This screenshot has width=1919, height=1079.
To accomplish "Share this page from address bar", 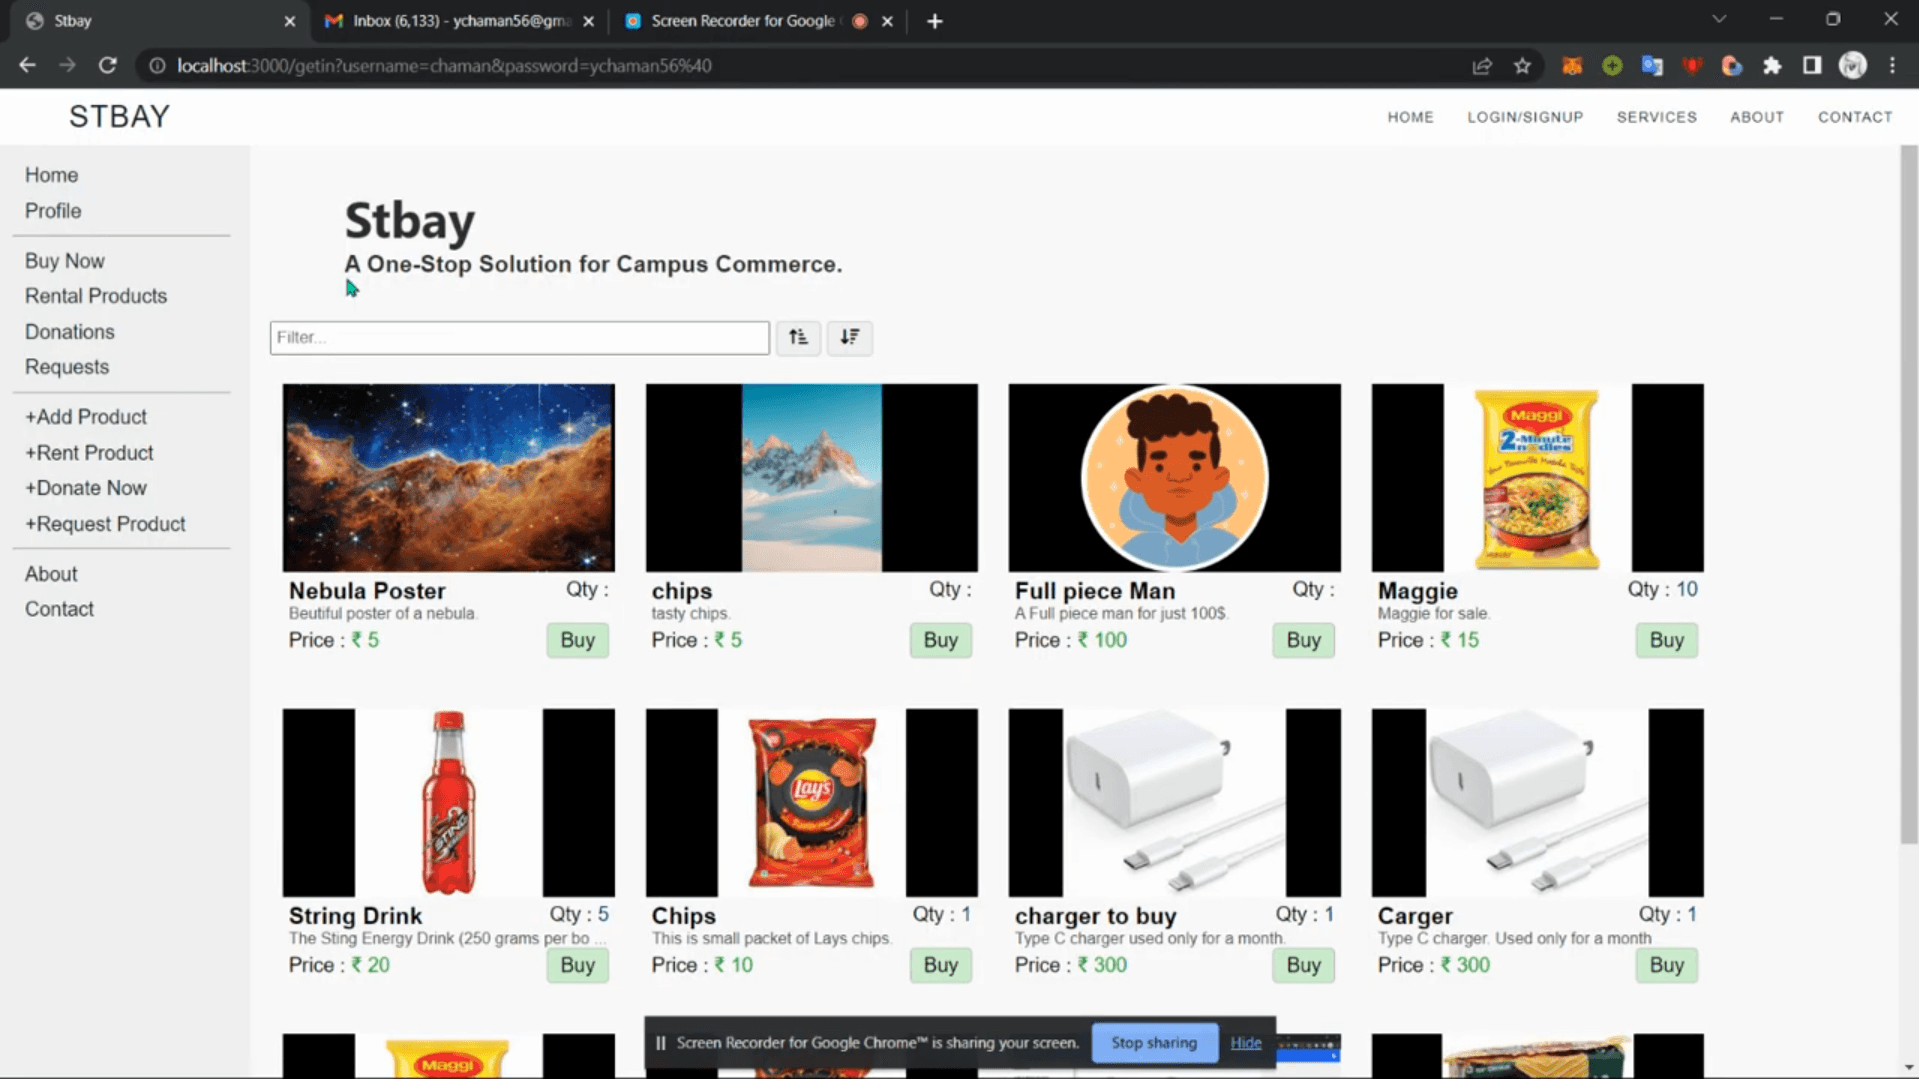I will pos(1482,66).
